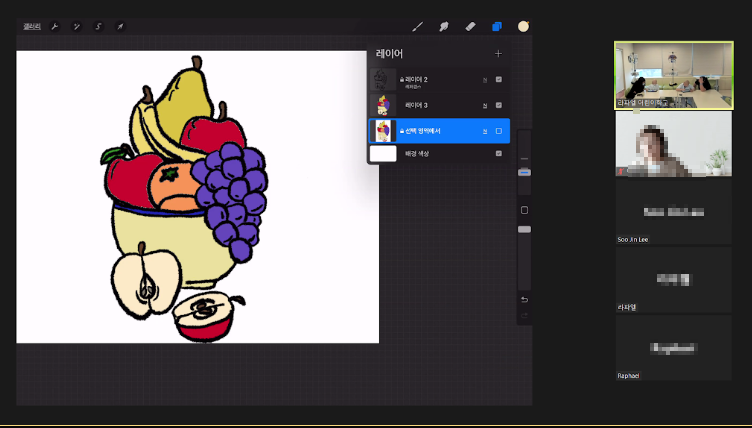Enable visibility for the selected blue layer
752x428 pixels.
pos(499,131)
